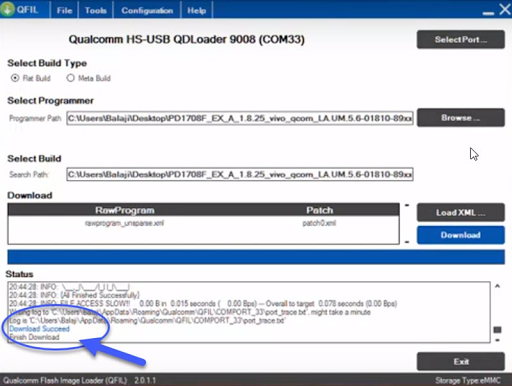The width and height of the screenshot is (512, 386).
Task: Select the Flat Build radio button
Action: coord(15,78)
